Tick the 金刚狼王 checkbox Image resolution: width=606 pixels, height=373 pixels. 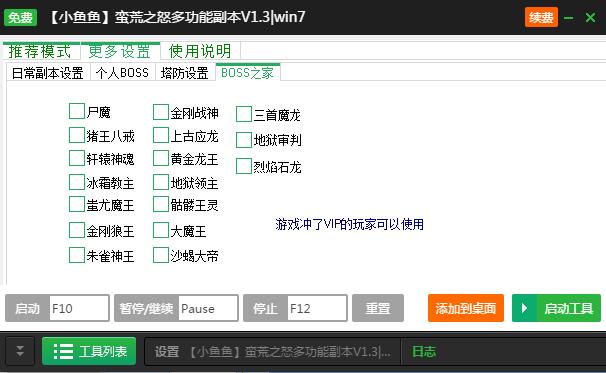click(77, 230)
